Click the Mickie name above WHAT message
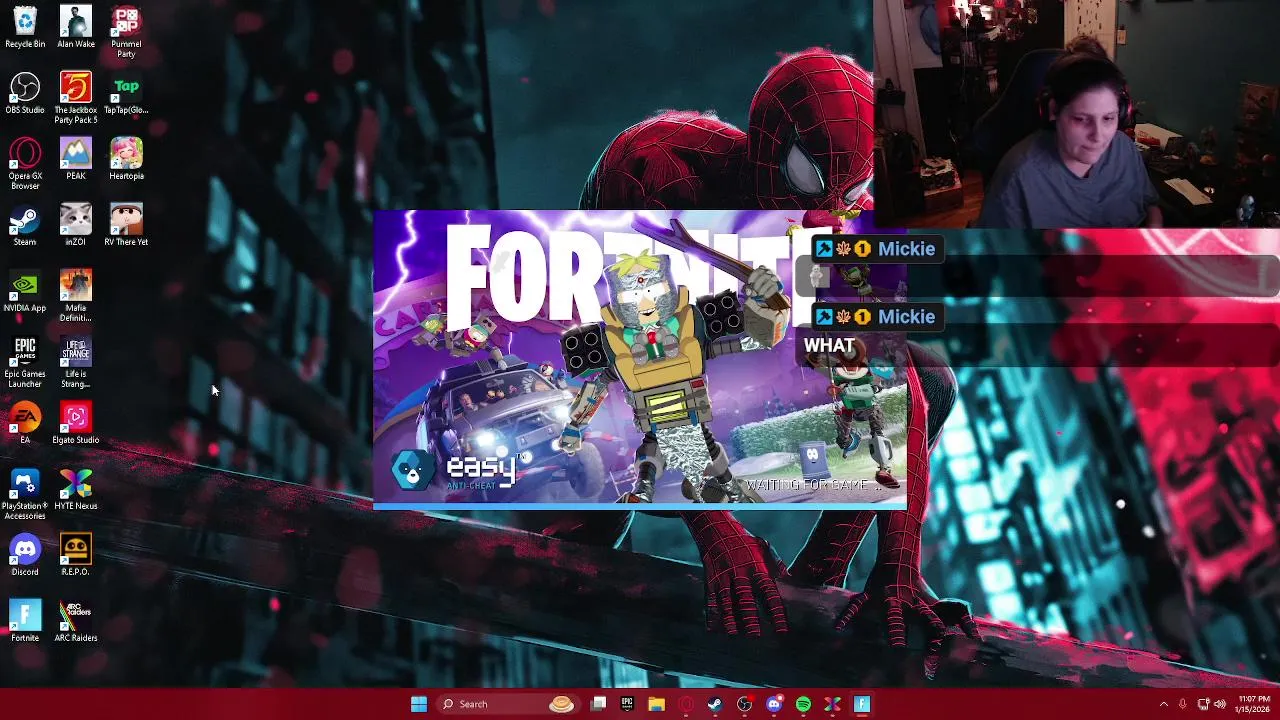The image size is (1280, 720). (906, 317)
